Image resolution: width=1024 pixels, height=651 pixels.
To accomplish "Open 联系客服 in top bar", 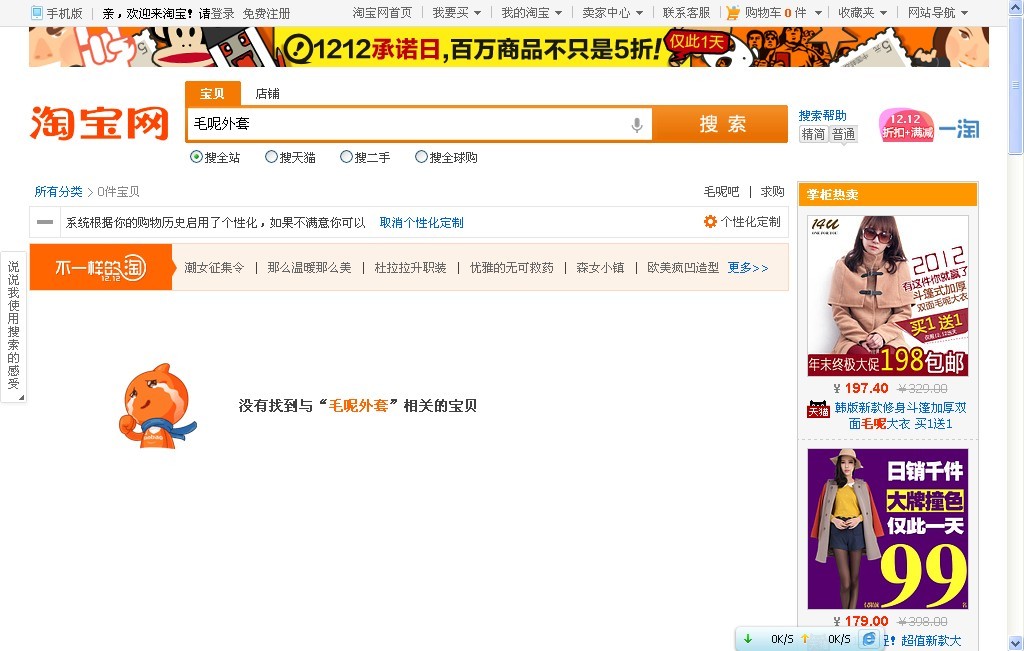I will 686,12.
